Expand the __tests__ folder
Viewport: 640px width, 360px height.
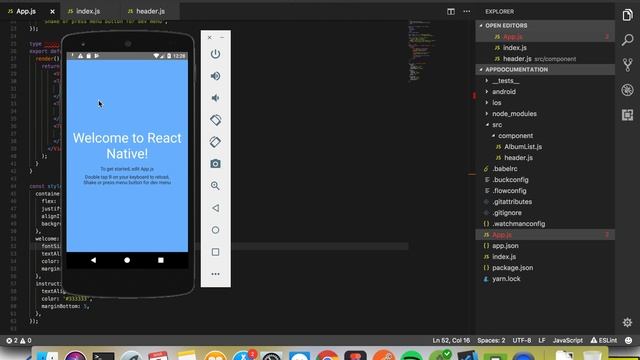tap(545, 80)
